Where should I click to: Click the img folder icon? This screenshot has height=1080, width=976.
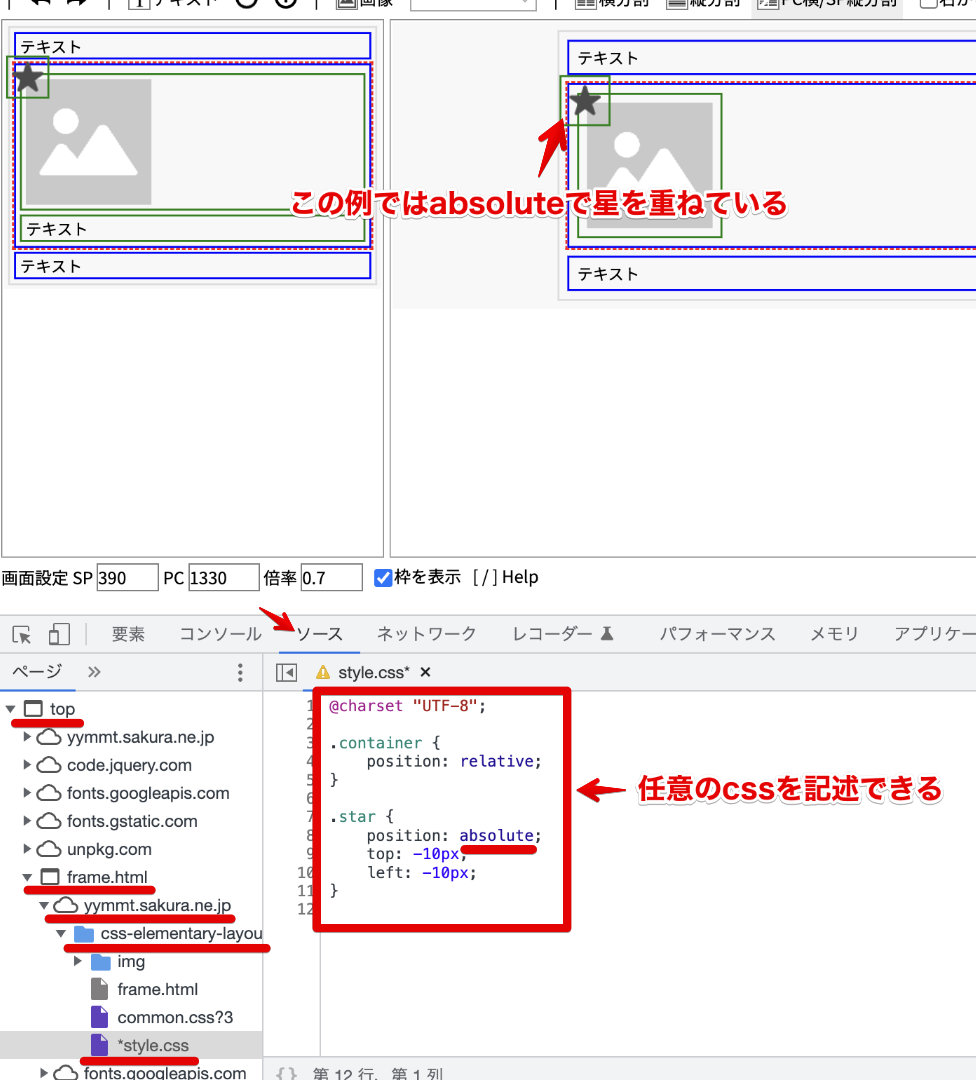[101, 962]
